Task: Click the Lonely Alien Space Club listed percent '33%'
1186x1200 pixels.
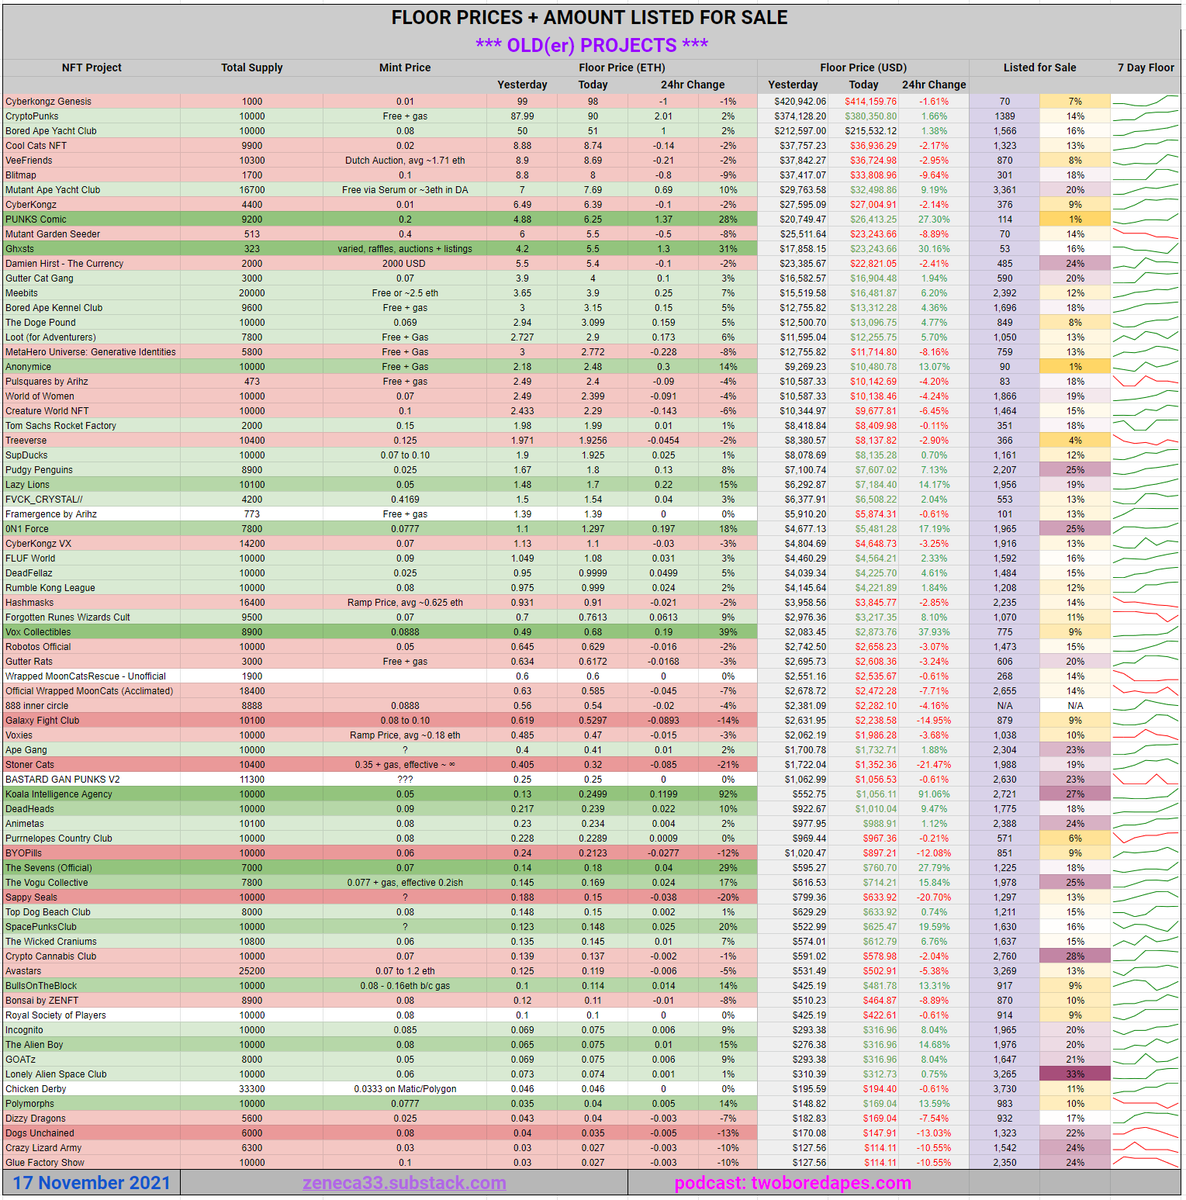Action: 1075,1074
